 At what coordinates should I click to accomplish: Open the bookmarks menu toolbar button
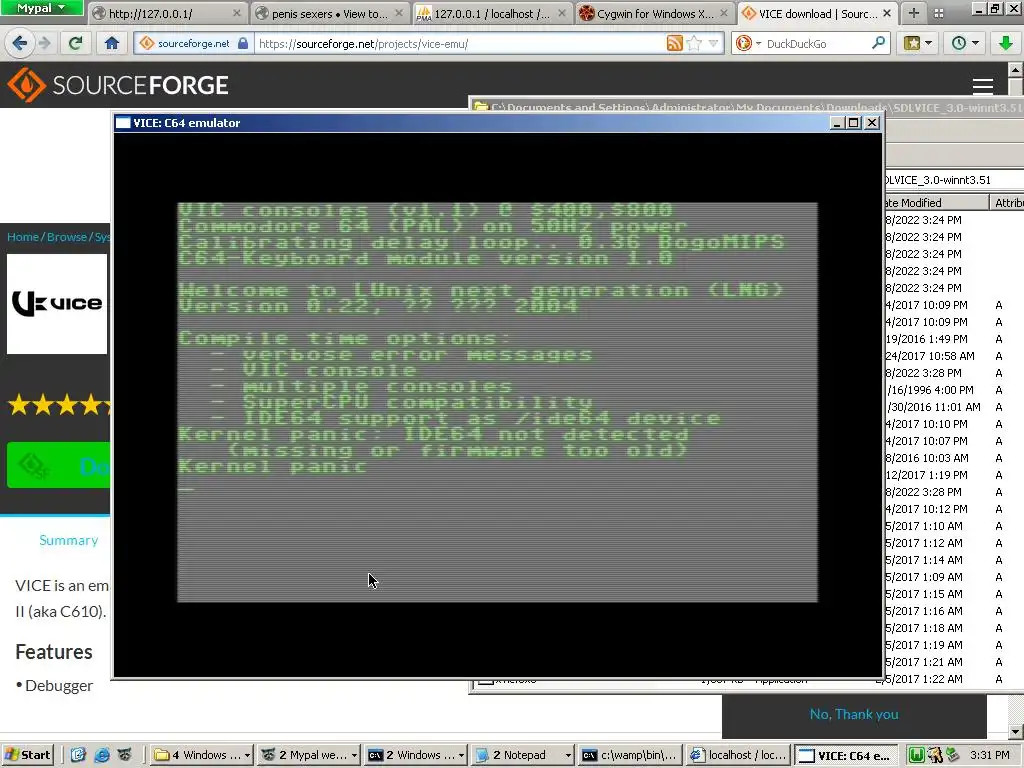pyautogui.click(x=918, y=44)
